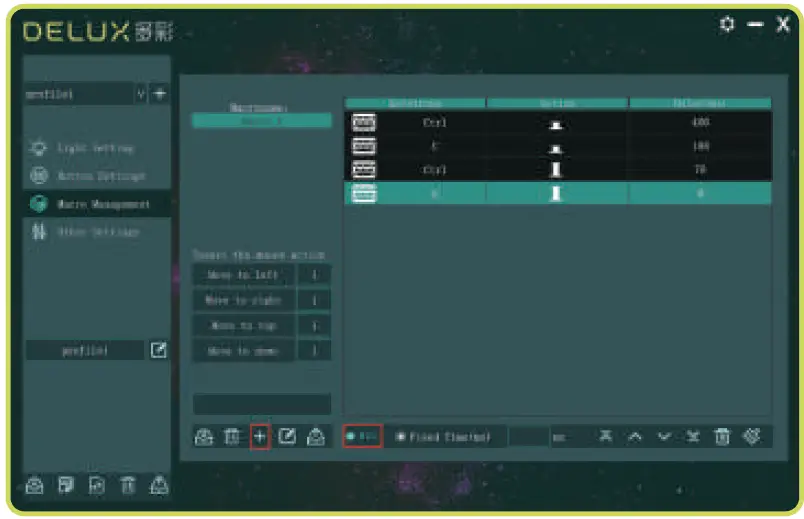Click the last icon in bottom-left profile toolbar
The width and height of the screenshot is (804, 519).
pyautogui.click(x=159, y=485)
